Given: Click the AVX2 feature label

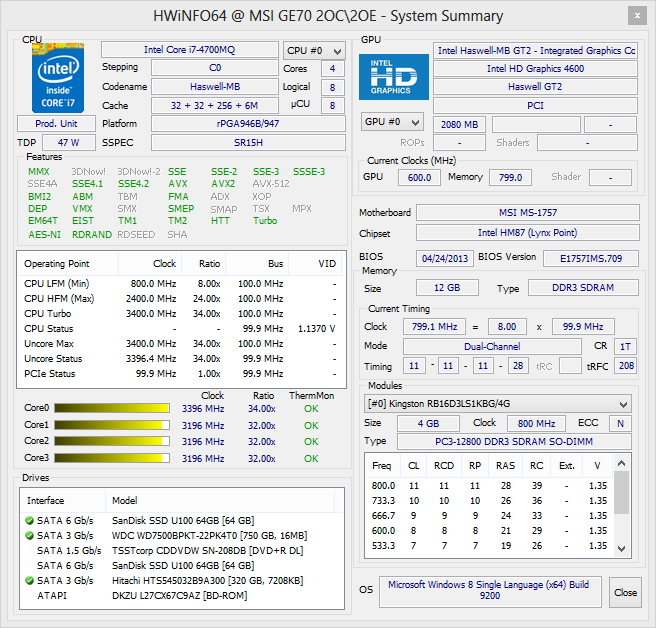Looking at the screenshot, I should pyautogui.click(x=223, y=184).
